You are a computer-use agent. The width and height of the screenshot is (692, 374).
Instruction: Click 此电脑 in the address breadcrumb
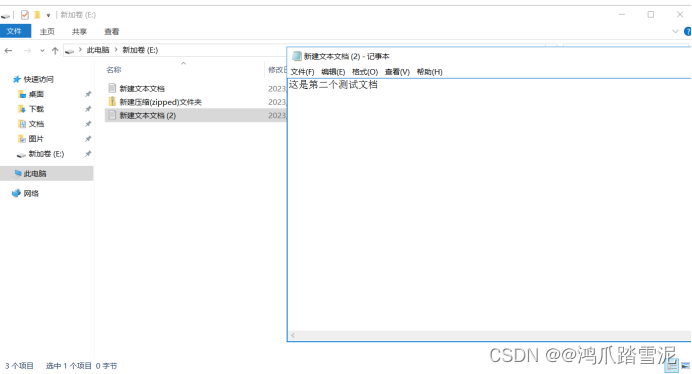coord(98,50)
